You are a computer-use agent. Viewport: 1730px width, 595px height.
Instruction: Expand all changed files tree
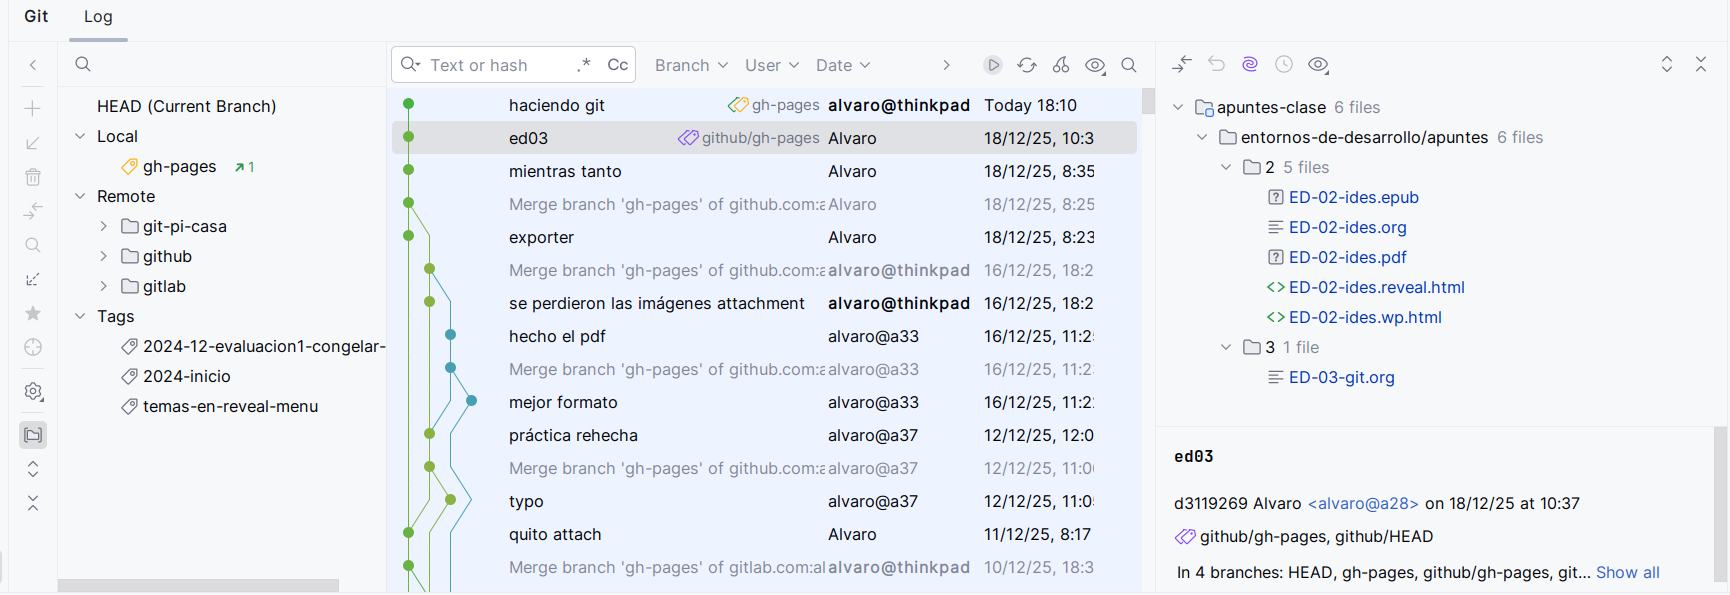tap(1667, 64)
